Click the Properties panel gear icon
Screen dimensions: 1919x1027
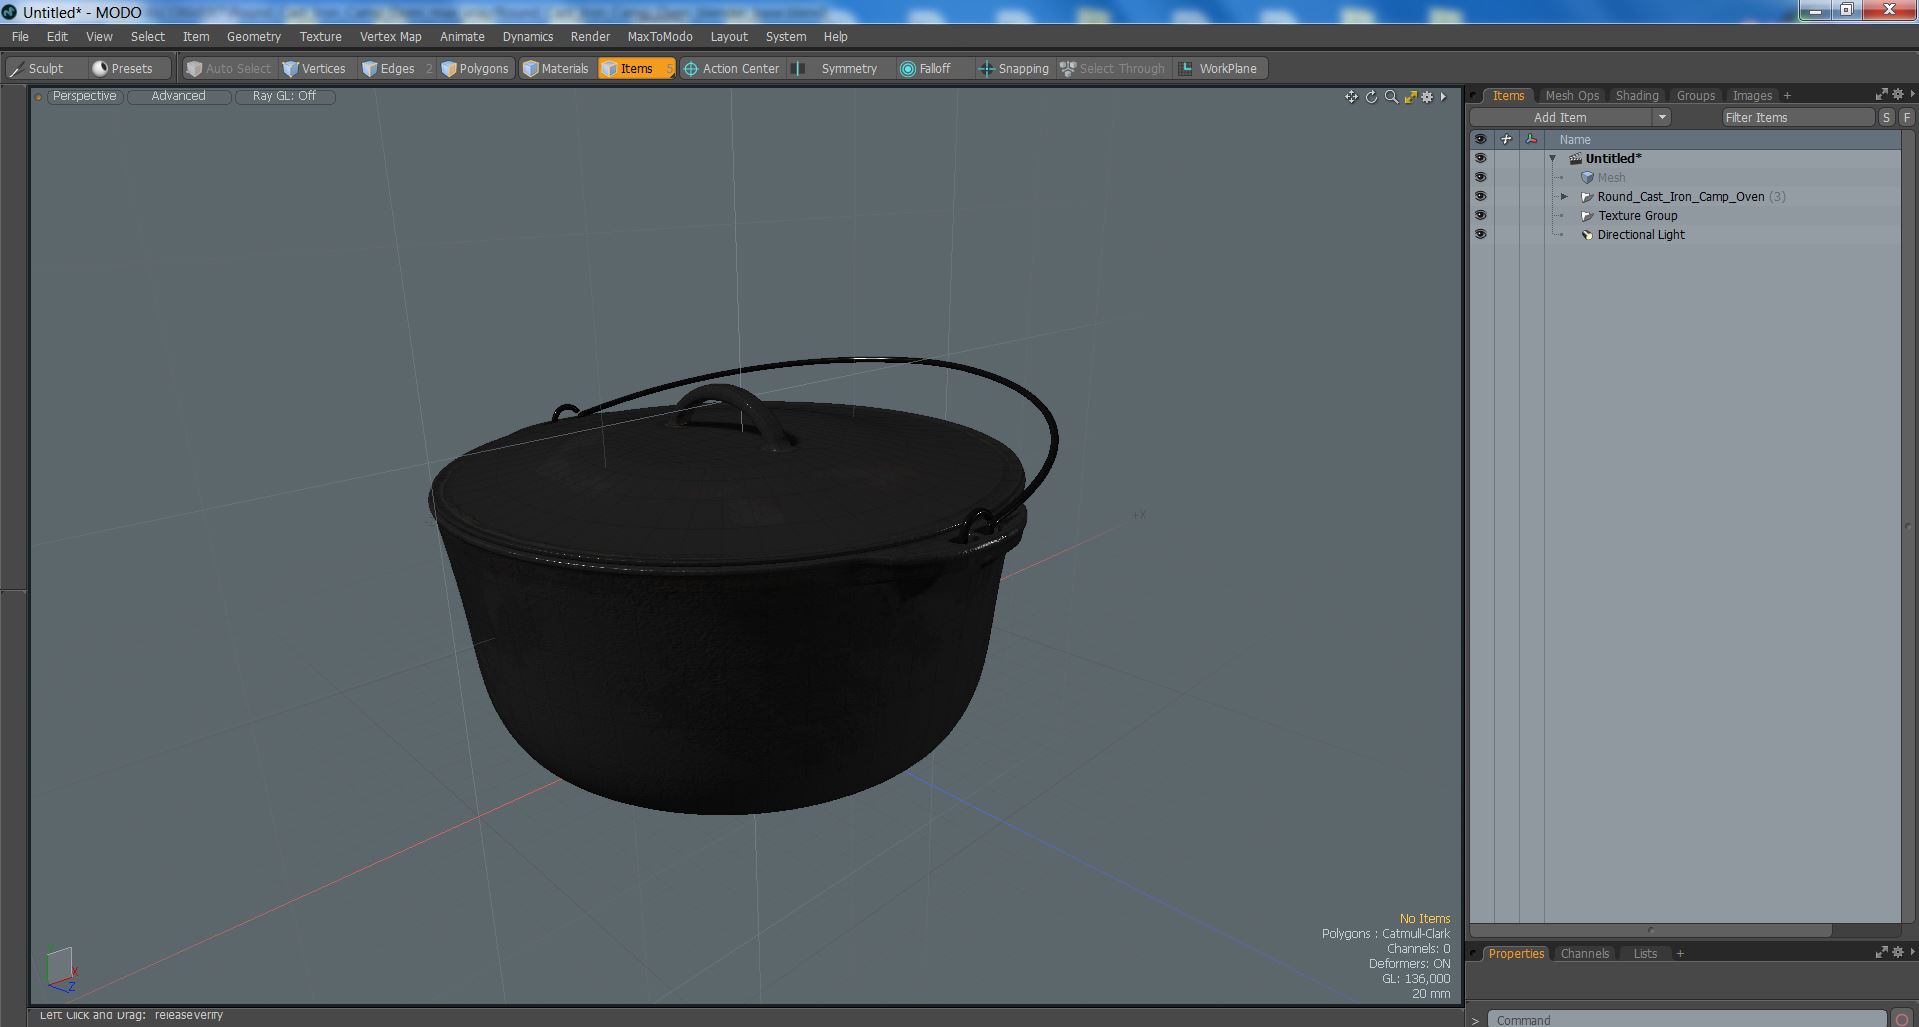tap(1898, 952)
